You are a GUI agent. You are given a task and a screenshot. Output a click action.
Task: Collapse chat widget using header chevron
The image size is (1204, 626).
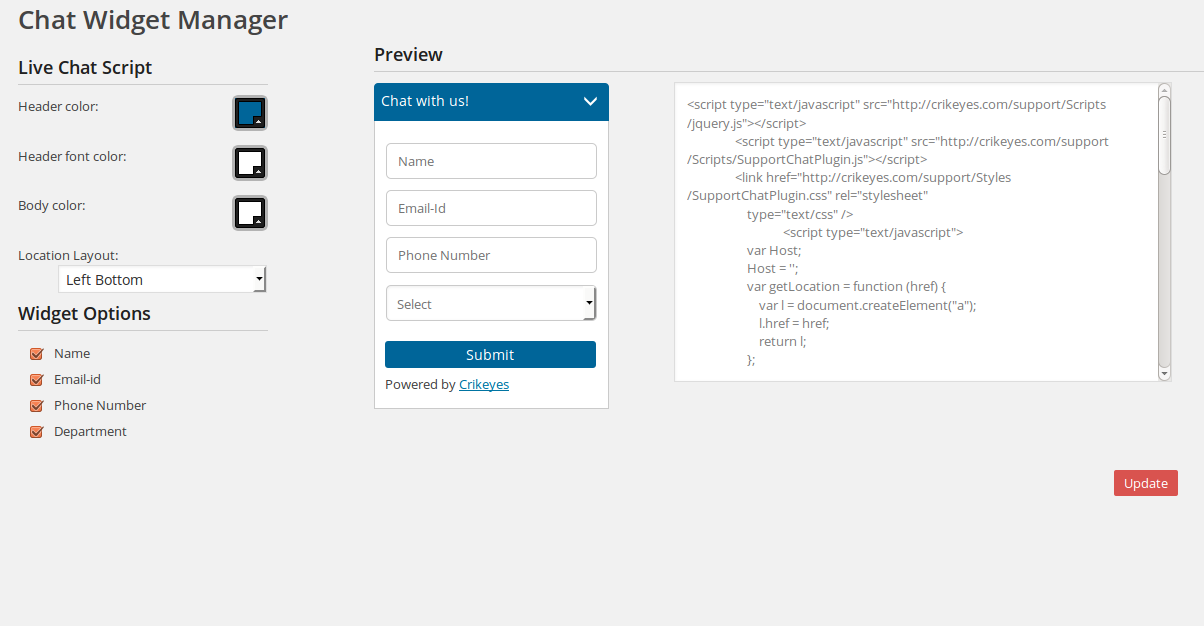(x=590, y=101)
